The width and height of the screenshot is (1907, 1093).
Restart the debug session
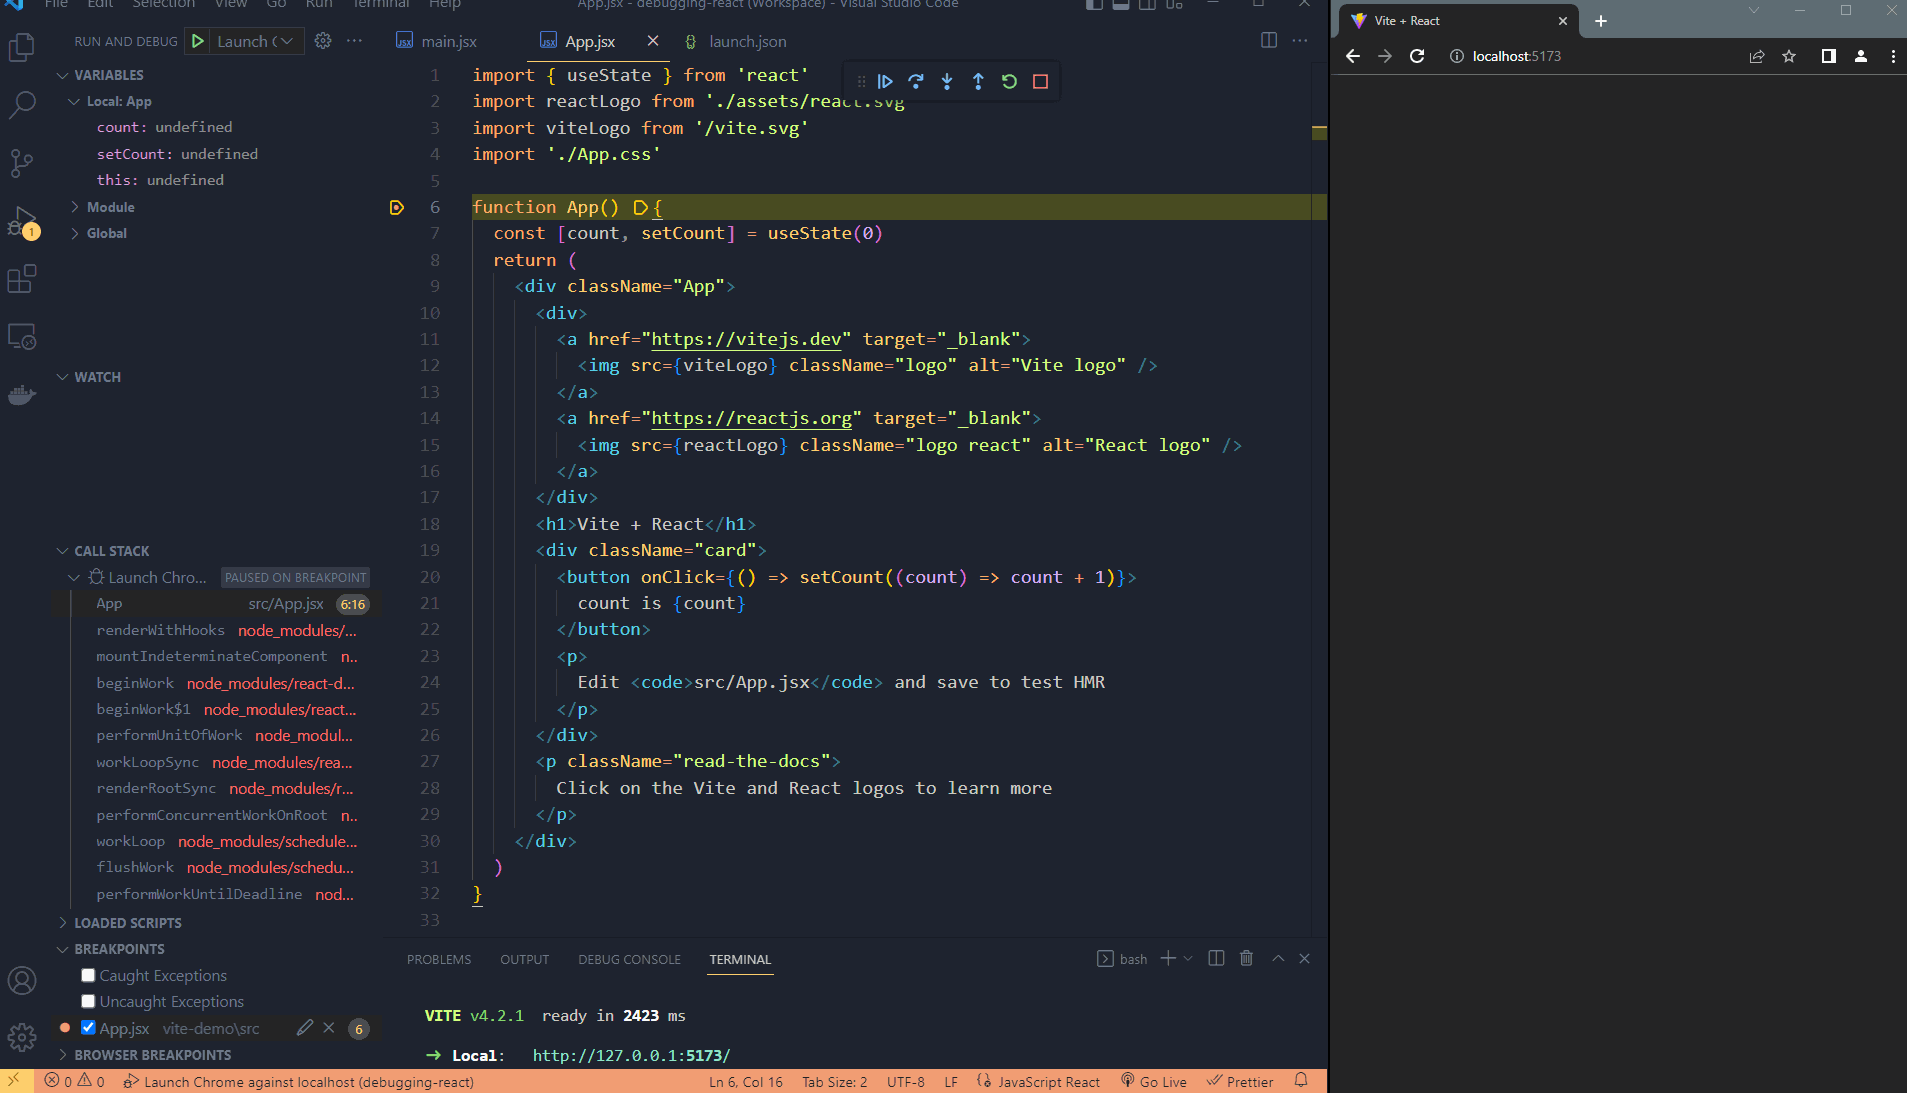[x=1009, y=81]
